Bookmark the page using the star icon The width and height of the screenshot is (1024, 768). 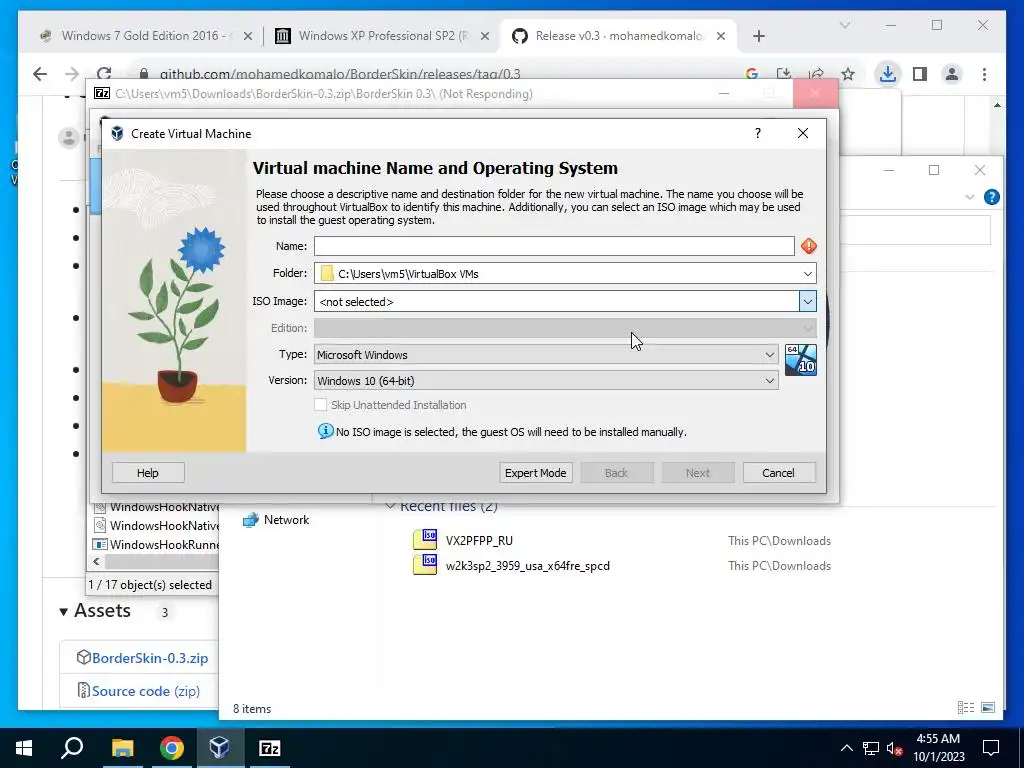pos(848,74)
